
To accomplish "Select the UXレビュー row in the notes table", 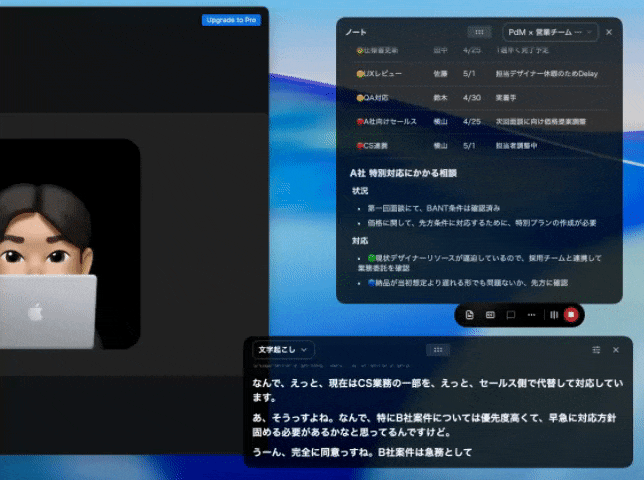I will pos(479,74).
